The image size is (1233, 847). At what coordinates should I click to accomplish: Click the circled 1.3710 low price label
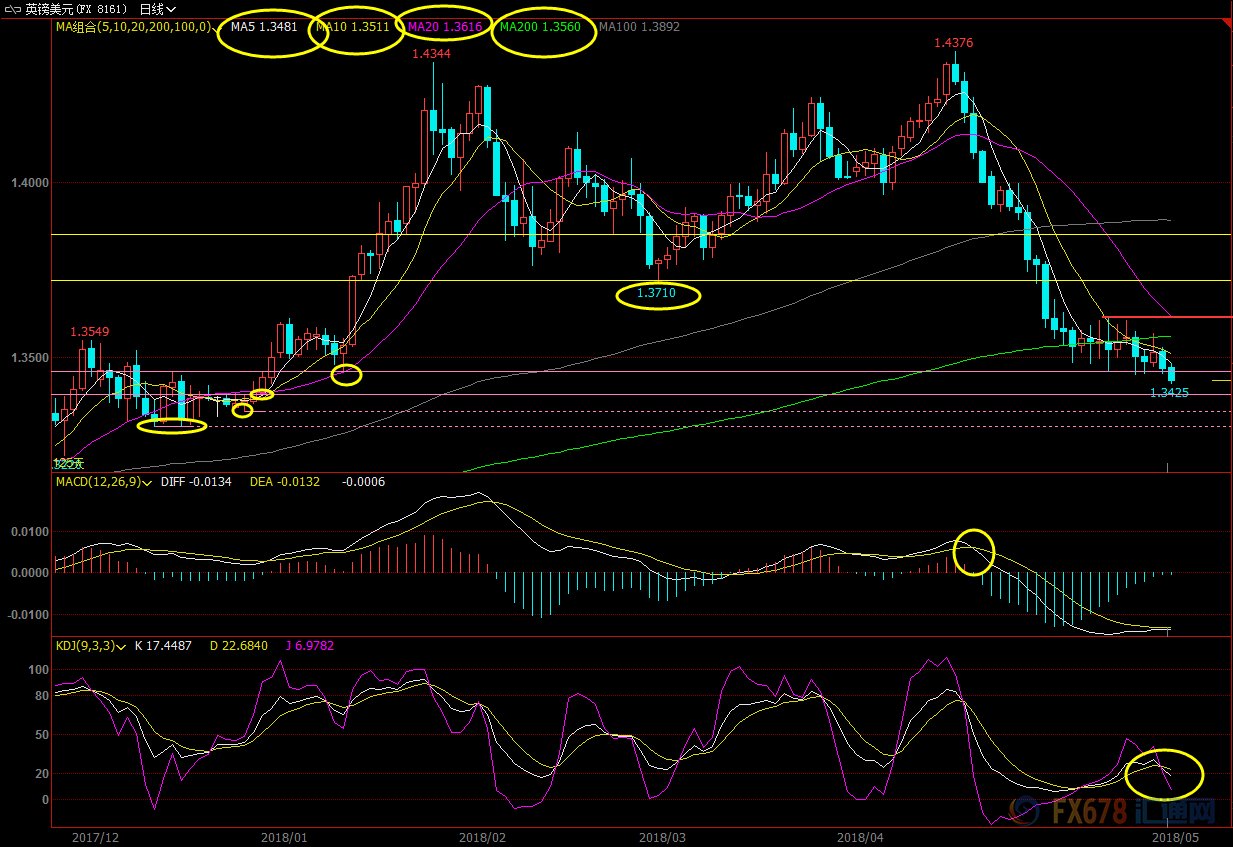click(x=656, y=295)
